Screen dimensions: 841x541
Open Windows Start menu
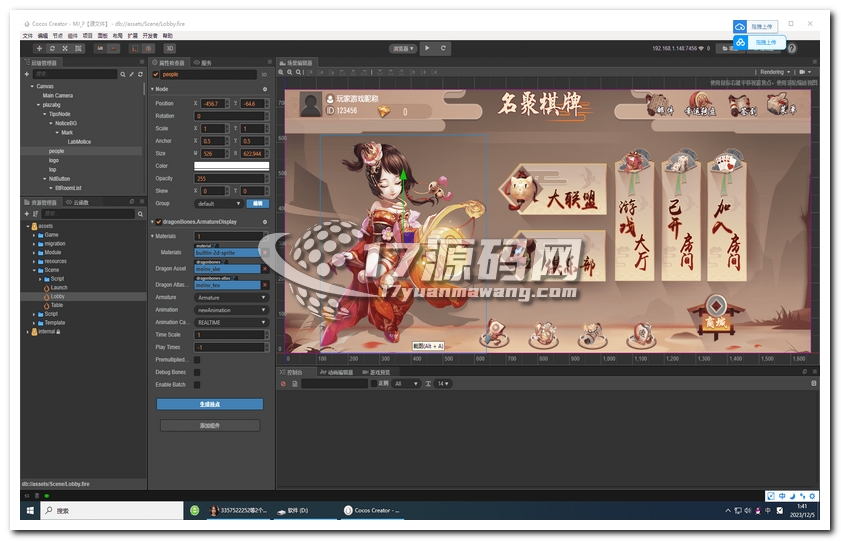tap(30, 510)
